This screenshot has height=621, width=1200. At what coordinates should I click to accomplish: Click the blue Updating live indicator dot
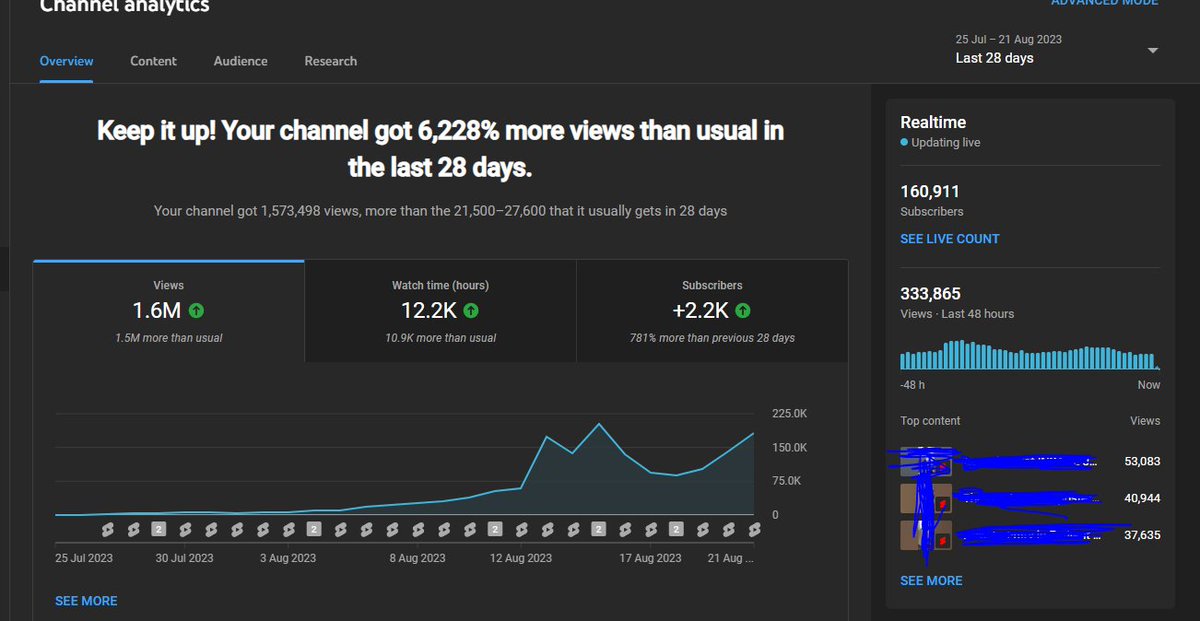(x=904, y=143)
